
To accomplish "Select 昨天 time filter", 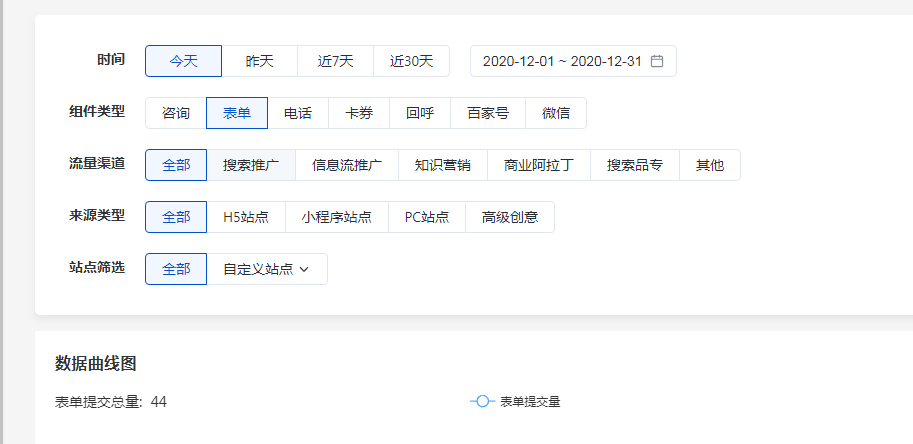I will 259,61.
